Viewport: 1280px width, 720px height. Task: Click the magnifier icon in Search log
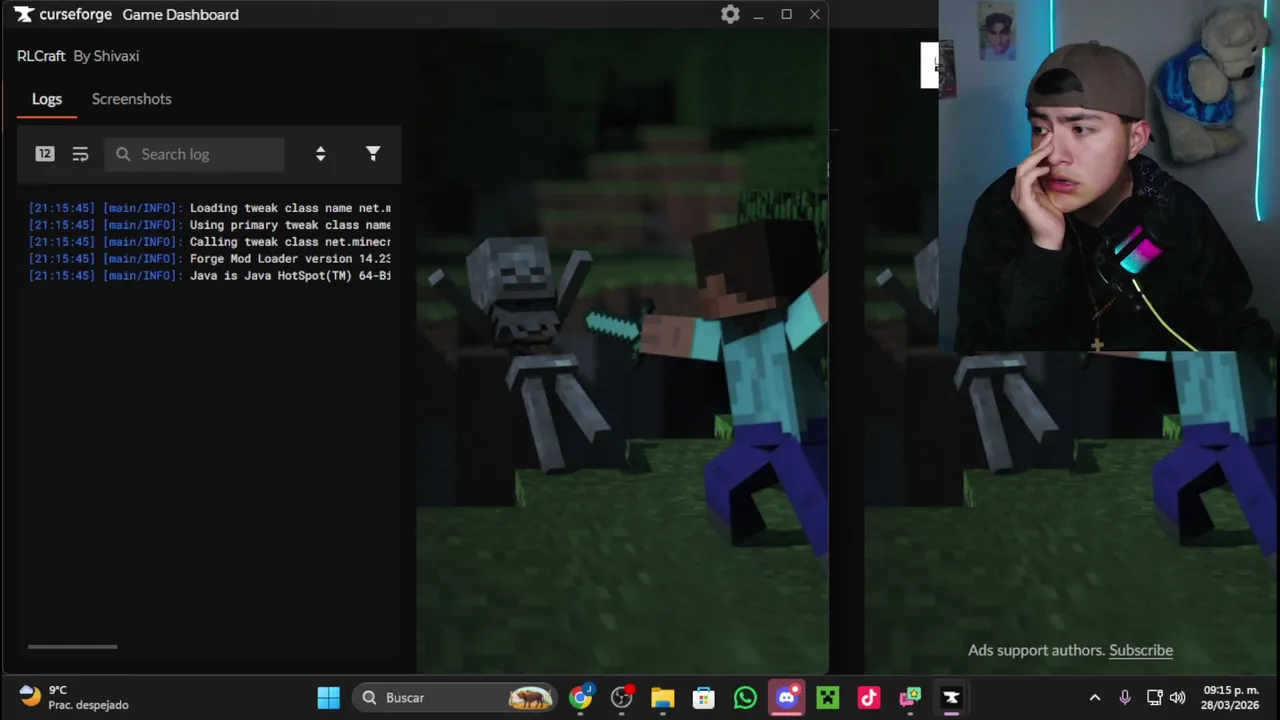[123, 154]
